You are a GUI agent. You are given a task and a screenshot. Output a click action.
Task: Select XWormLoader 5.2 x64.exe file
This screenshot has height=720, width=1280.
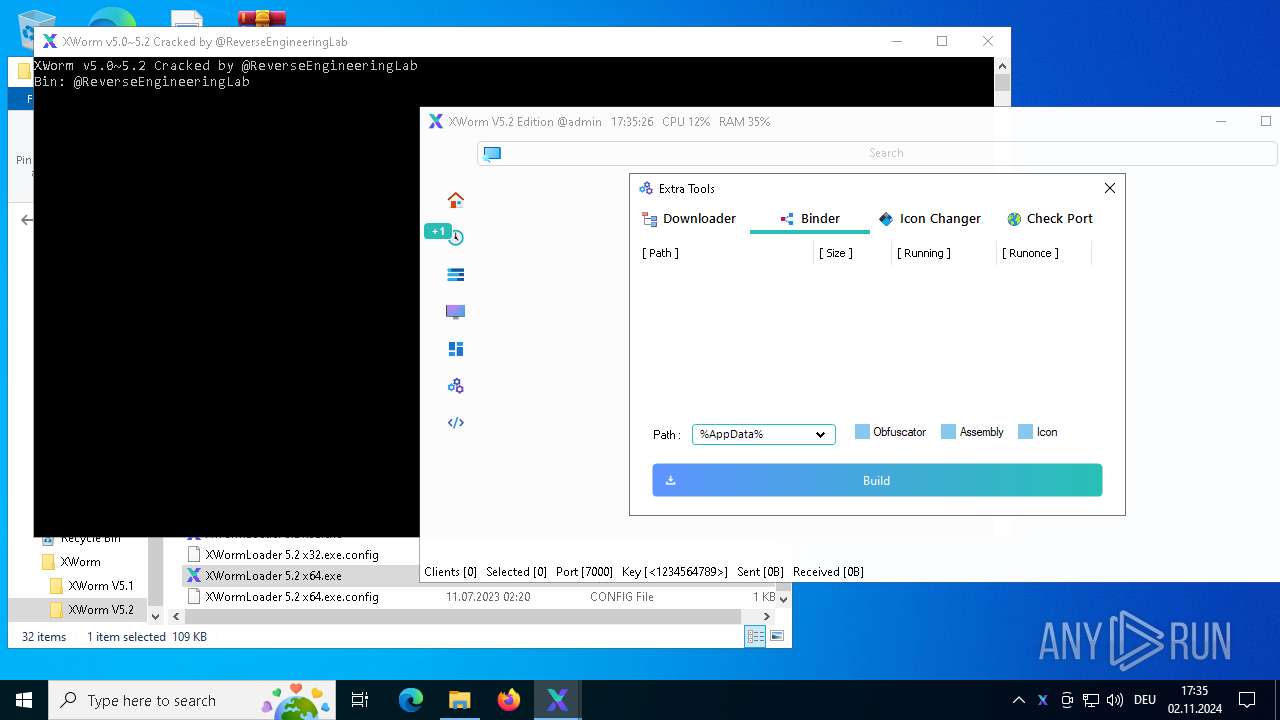(273, 576)
